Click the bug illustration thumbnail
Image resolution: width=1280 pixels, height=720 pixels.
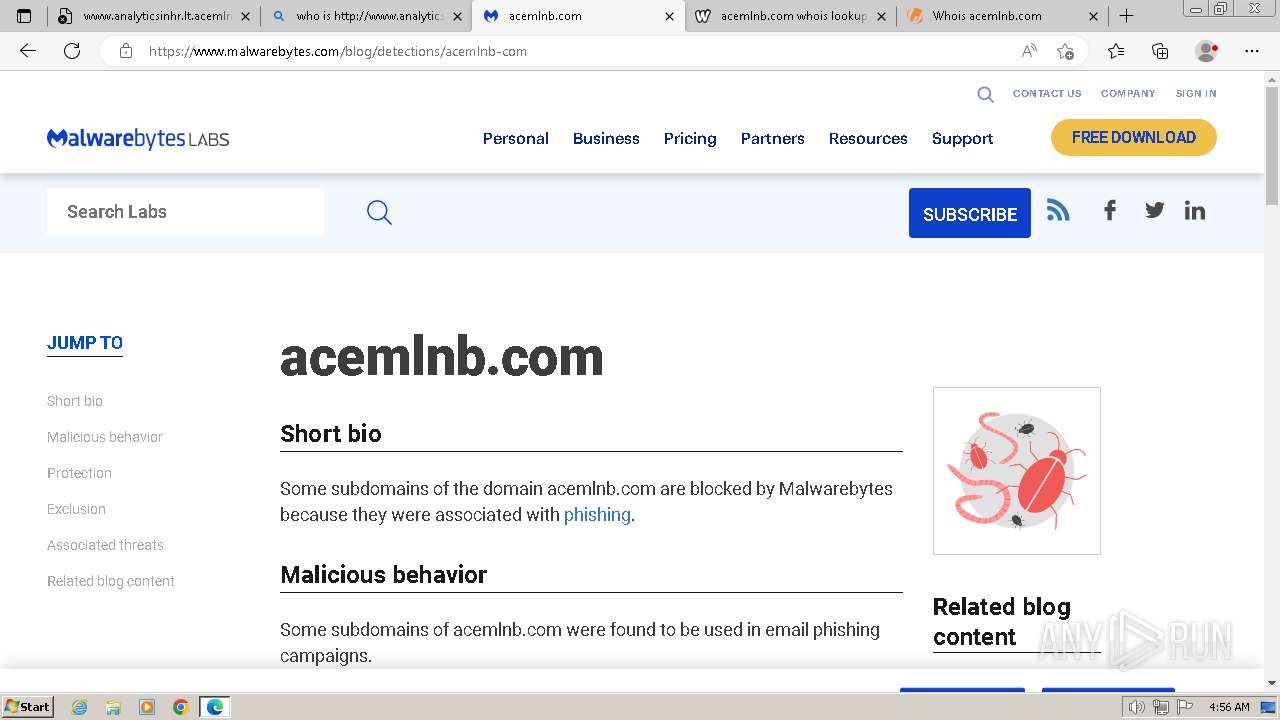(1017, 471)
